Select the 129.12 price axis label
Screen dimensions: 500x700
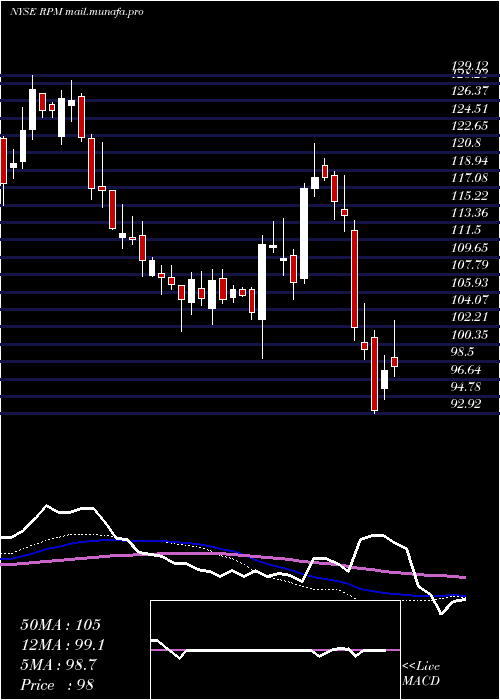coord(470,66)
